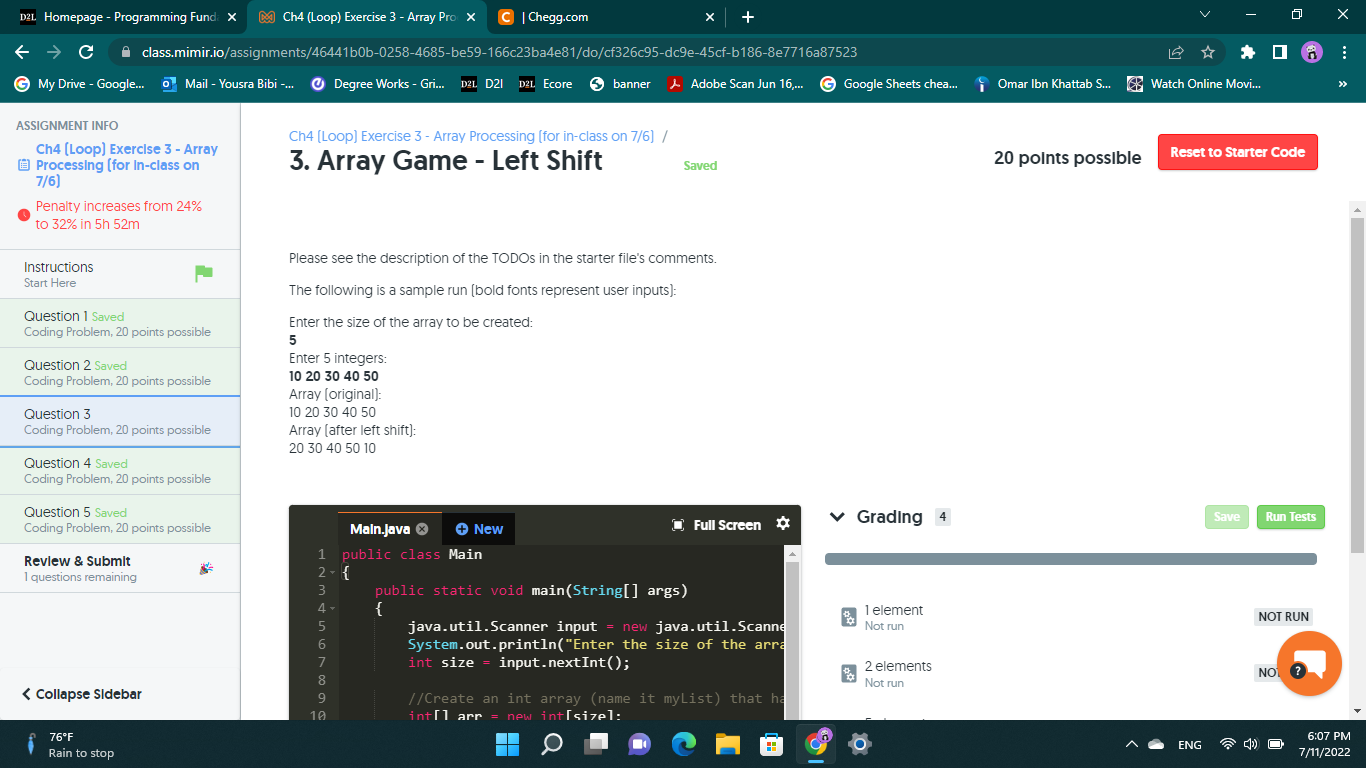Share this page icon in address bar
The image size is (1366, 768).
click(x=1176, y=52)
